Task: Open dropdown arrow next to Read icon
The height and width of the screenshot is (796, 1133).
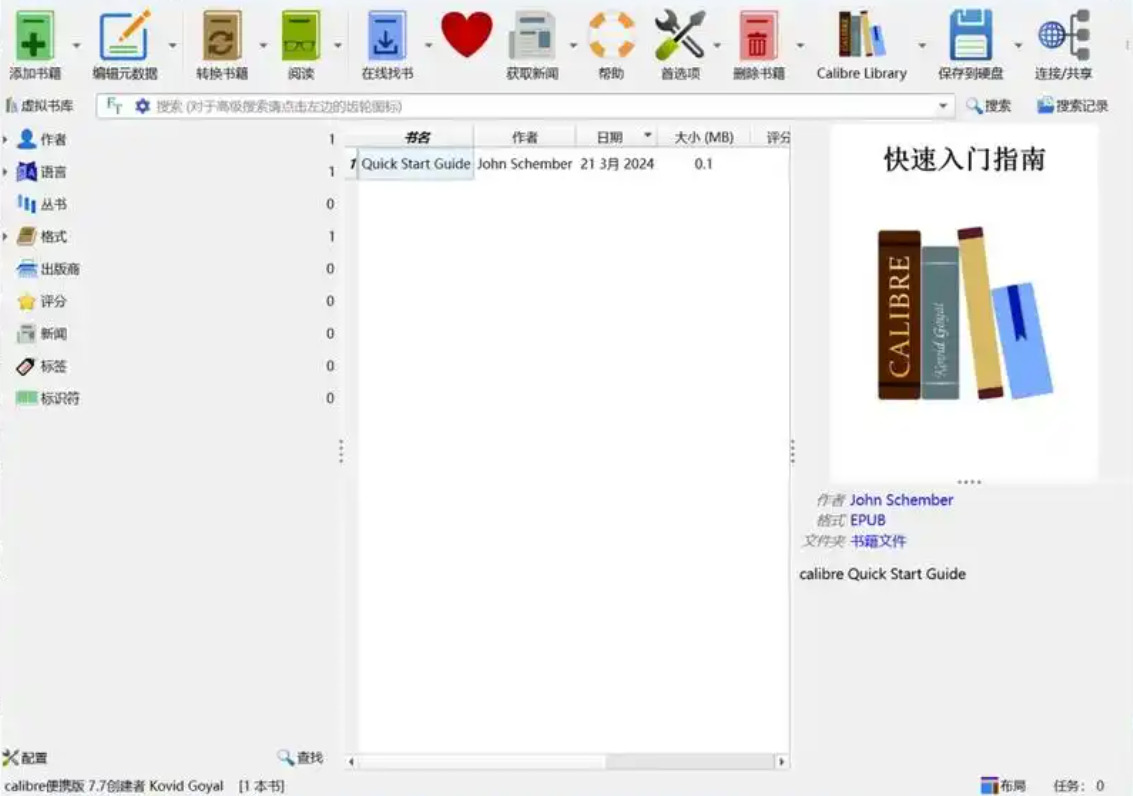Action: 337,46
